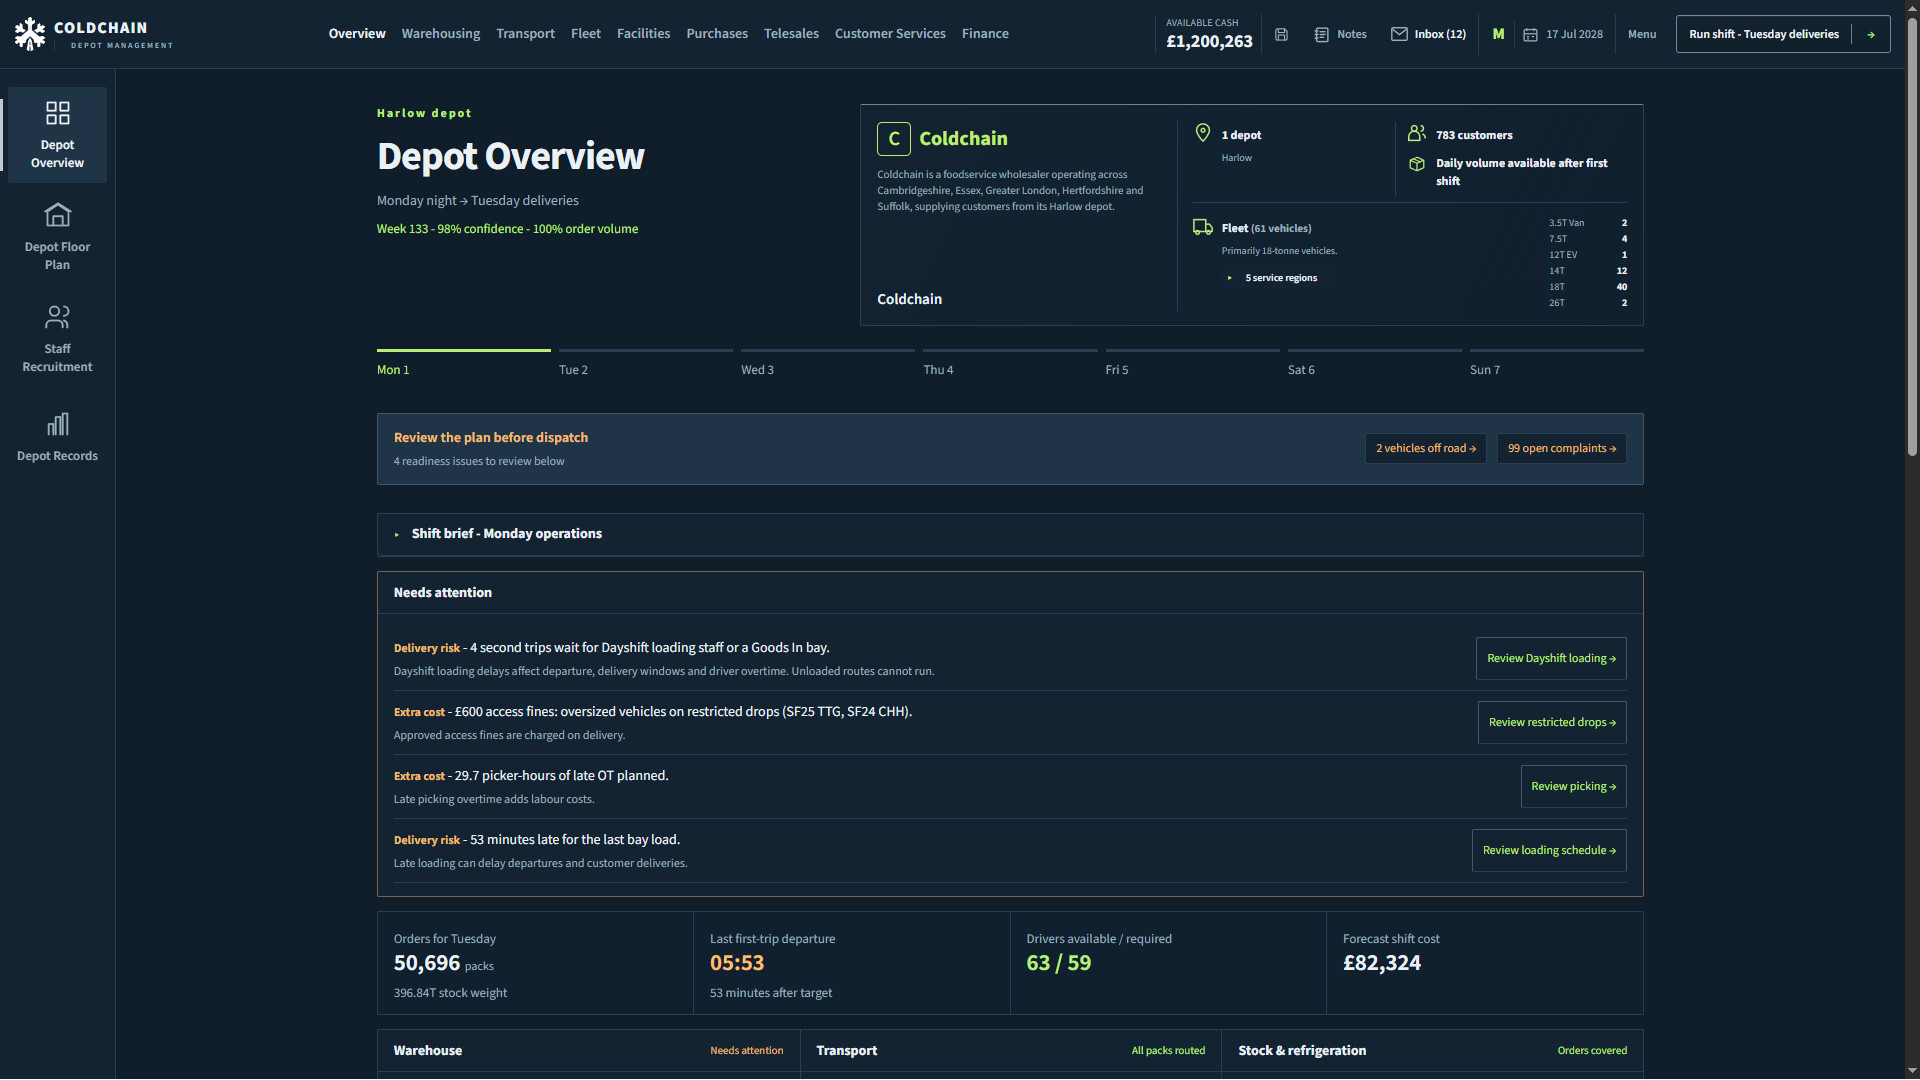Viewport: 1920px width, 1080px height.
Task: Click the Review picking button
Action: pos(1574,786)
